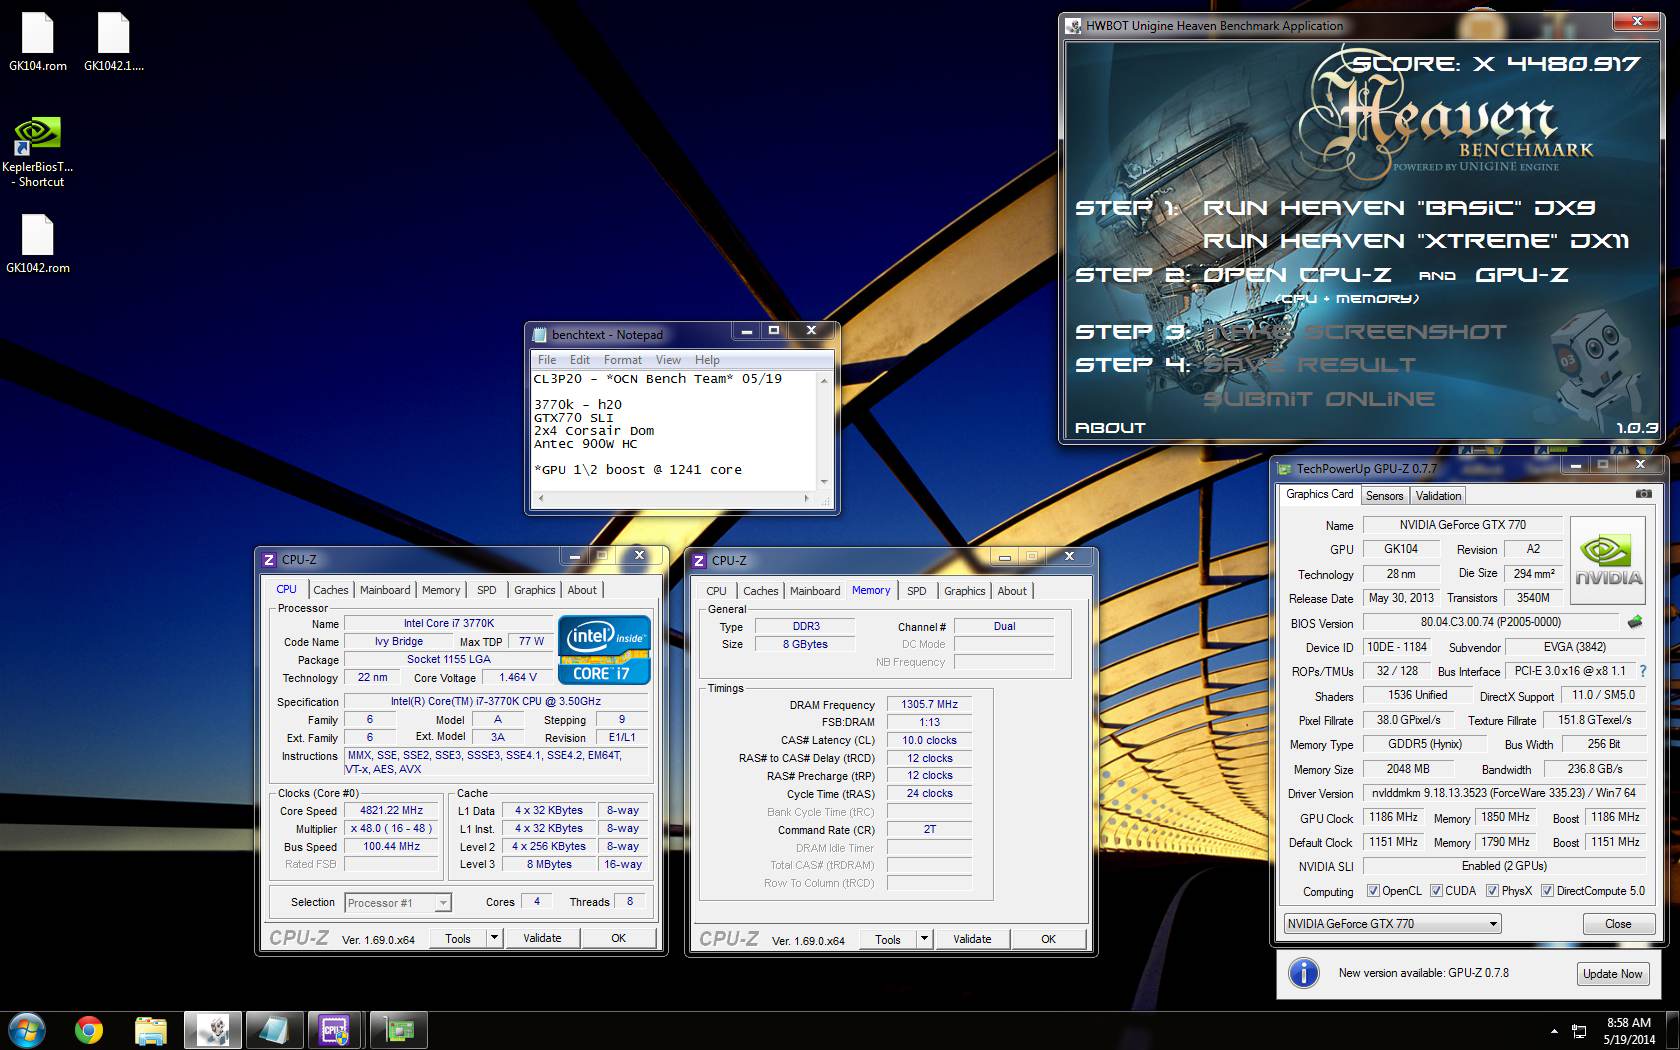Click the GPU-Z title bar icon

pos(1284,468)
